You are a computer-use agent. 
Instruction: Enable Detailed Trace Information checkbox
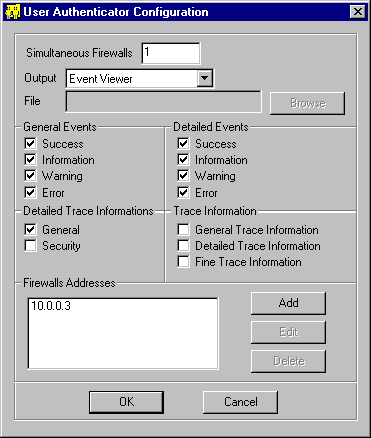point(183,246)
